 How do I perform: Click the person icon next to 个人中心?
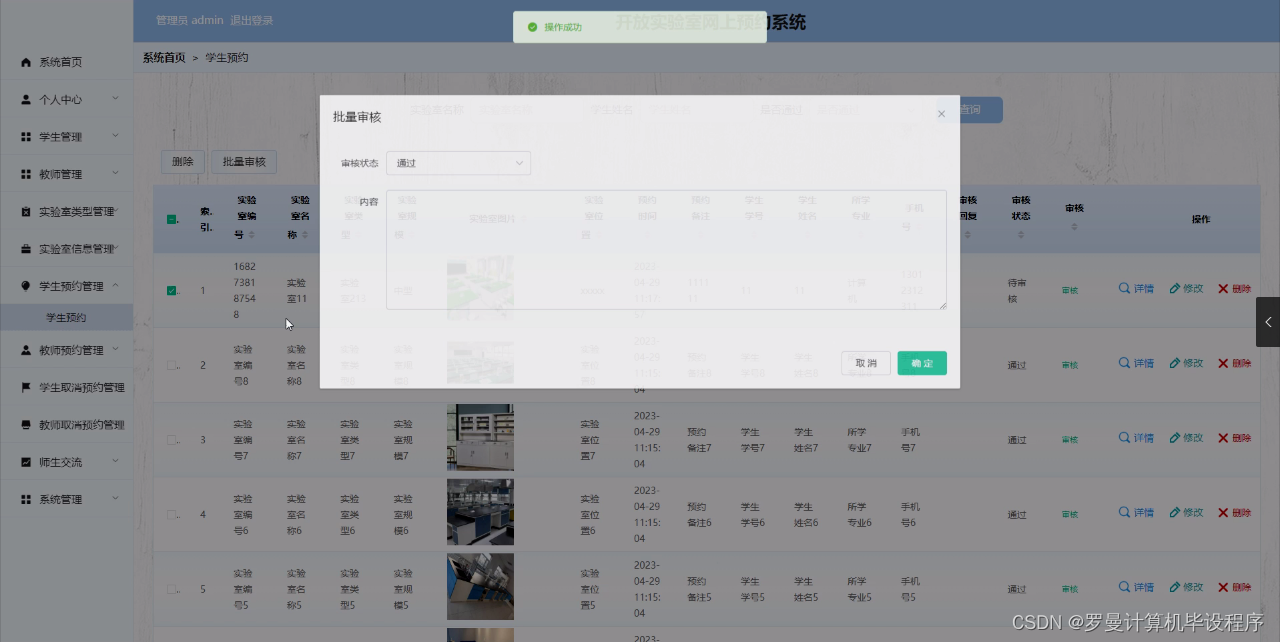coord(24,99)
